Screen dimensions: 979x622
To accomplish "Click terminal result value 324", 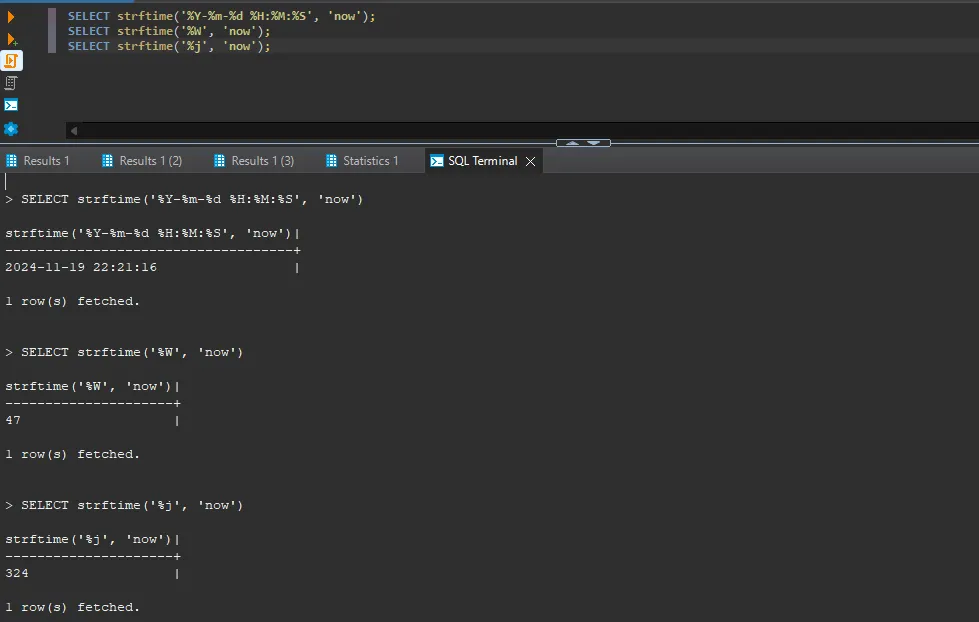I will point(17,573).
